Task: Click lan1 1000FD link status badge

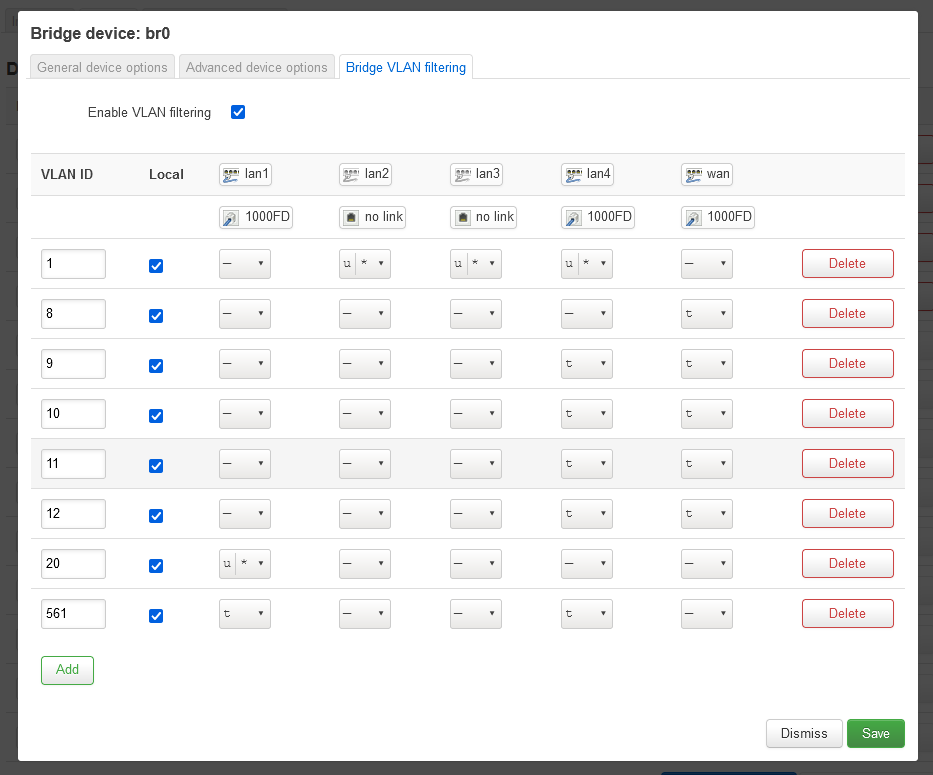Action: pos(256,217)
